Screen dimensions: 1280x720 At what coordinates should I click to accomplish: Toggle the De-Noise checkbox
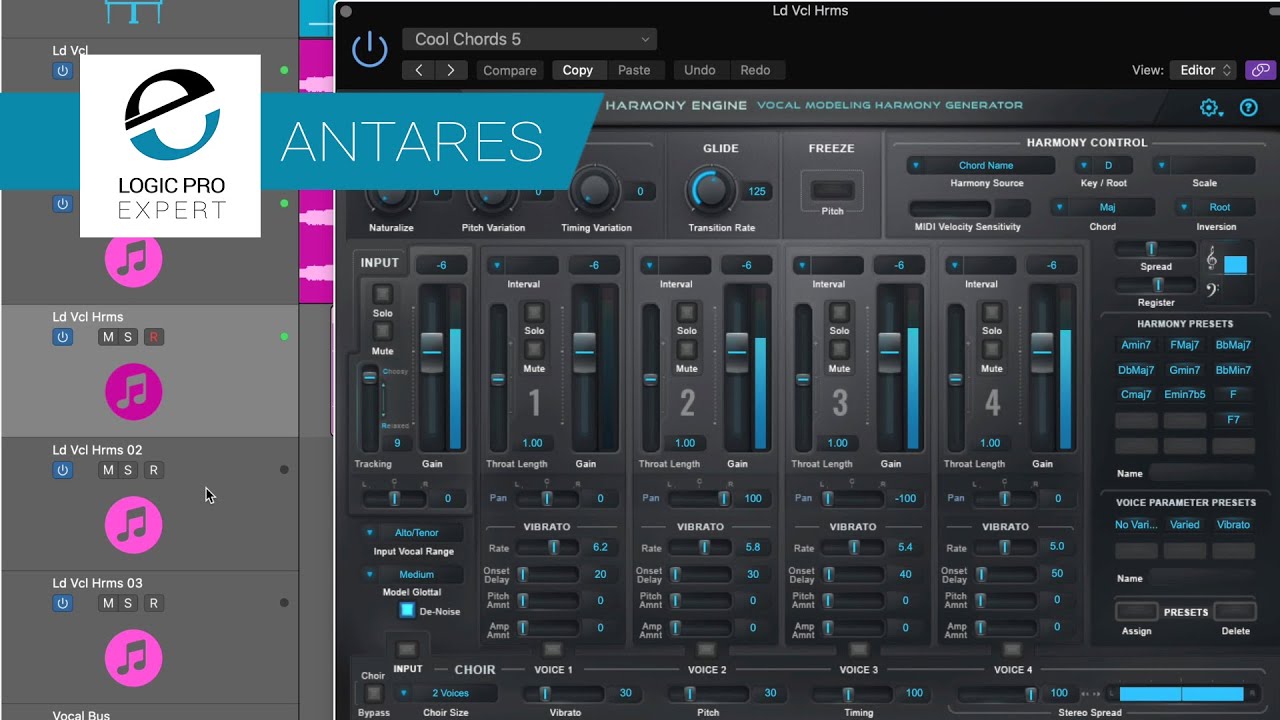coord(407,610)
